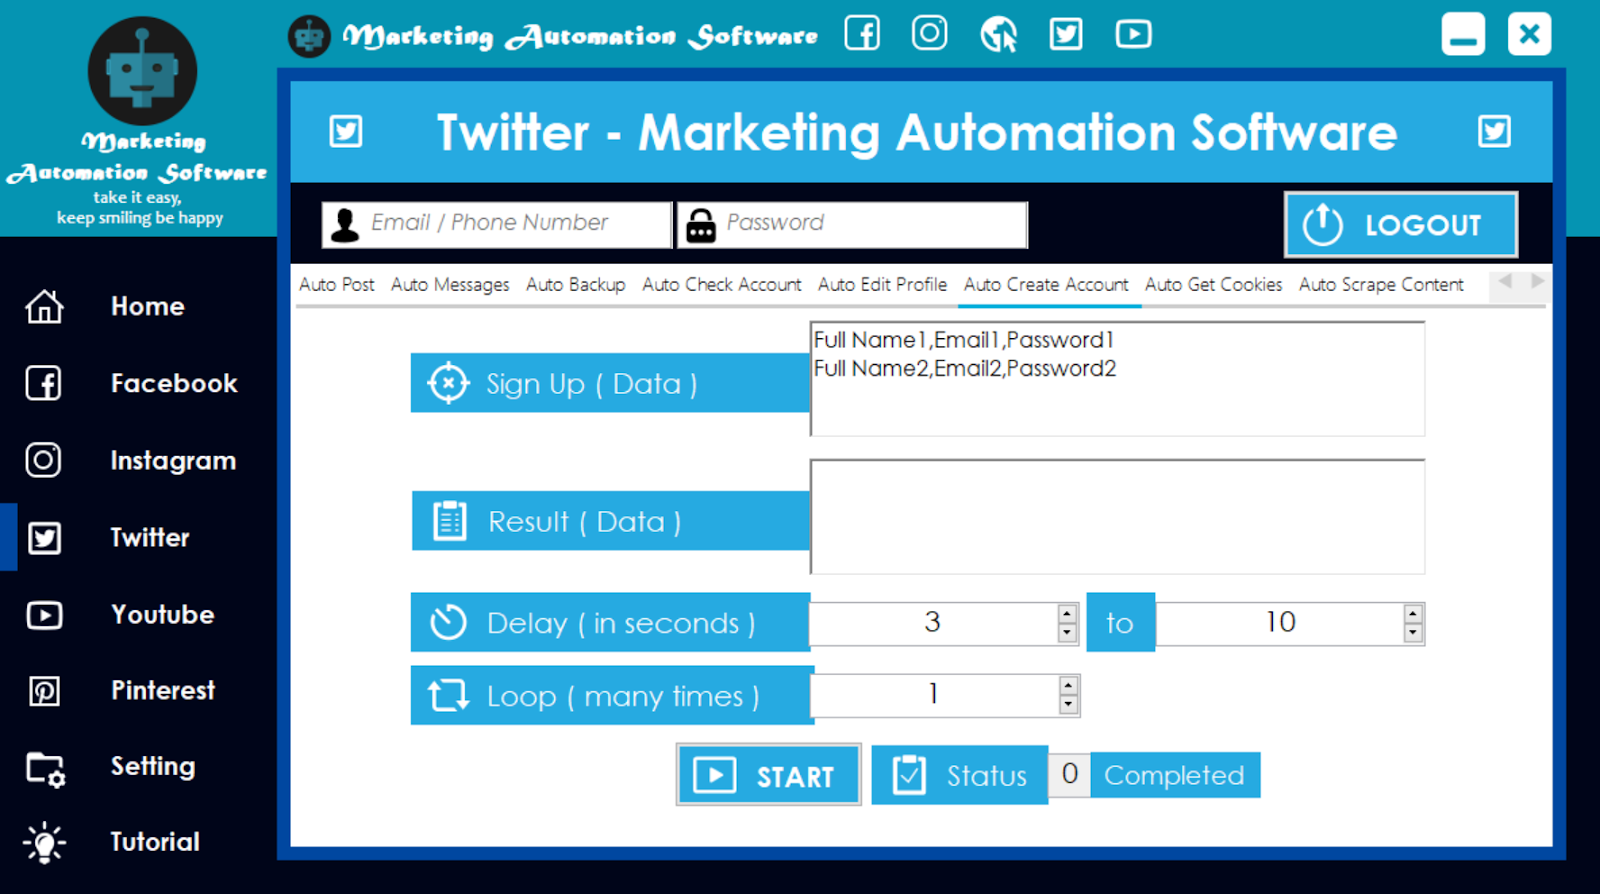Click the loop count field showing 1
Screen dimensions: 1600x894
coord(933,695)
